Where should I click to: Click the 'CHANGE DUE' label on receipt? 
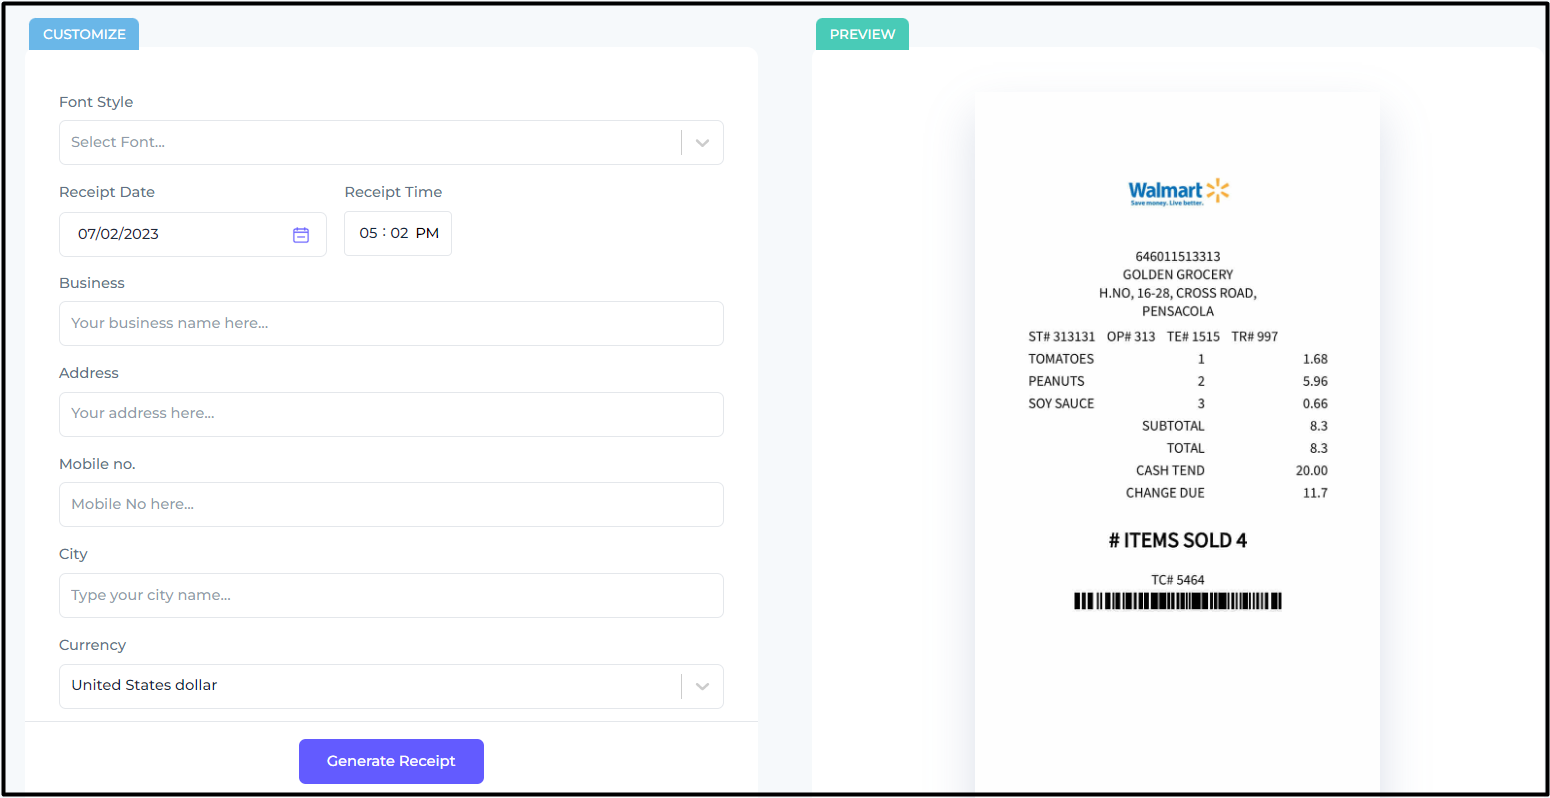click(x=1165, y=493)
